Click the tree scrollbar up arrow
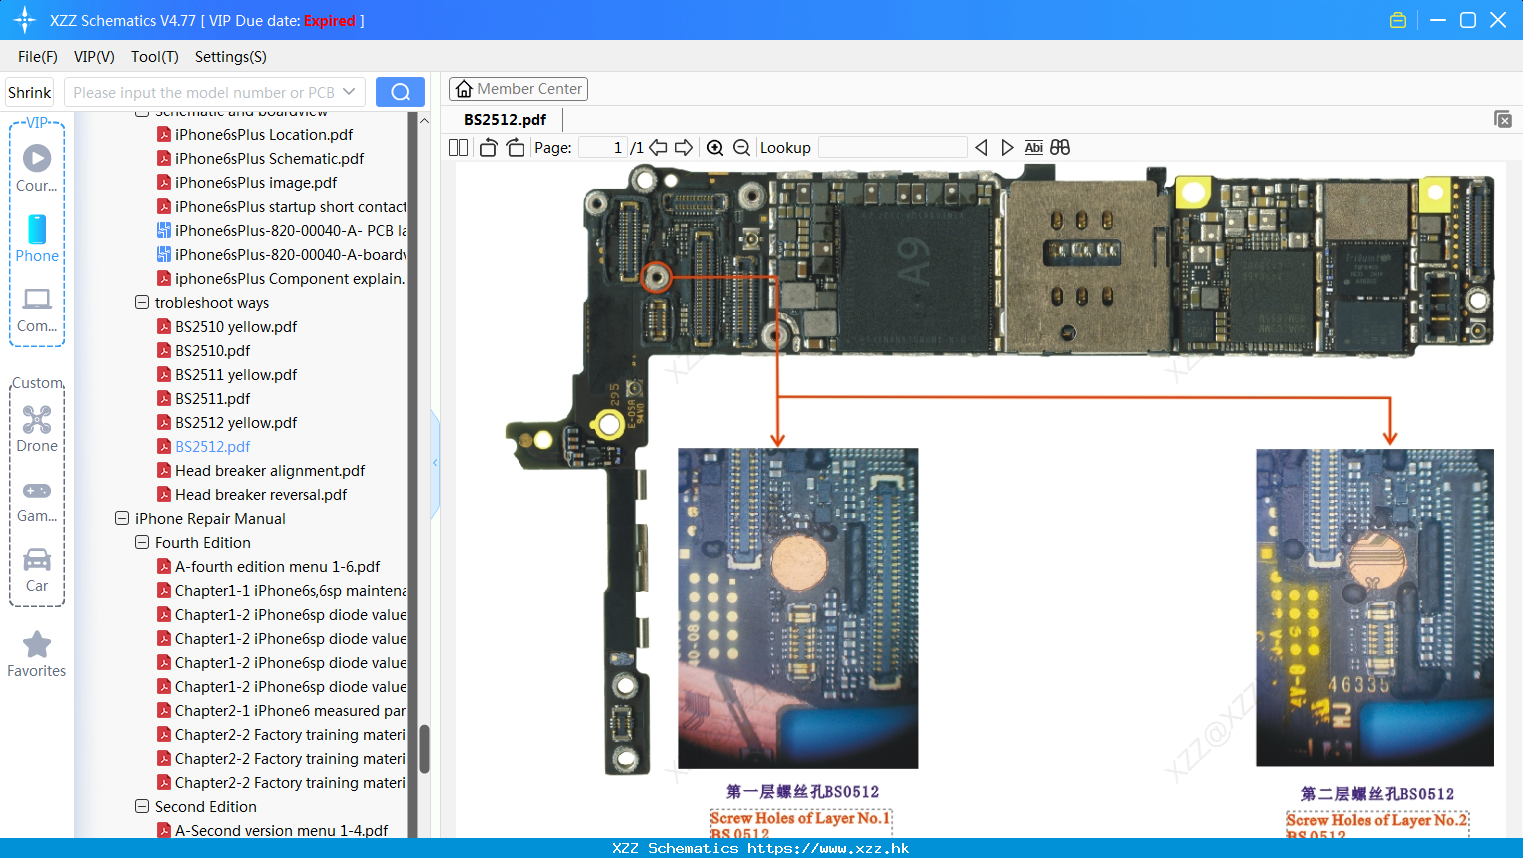This screenshot has height=858, width=1523. 424,120
